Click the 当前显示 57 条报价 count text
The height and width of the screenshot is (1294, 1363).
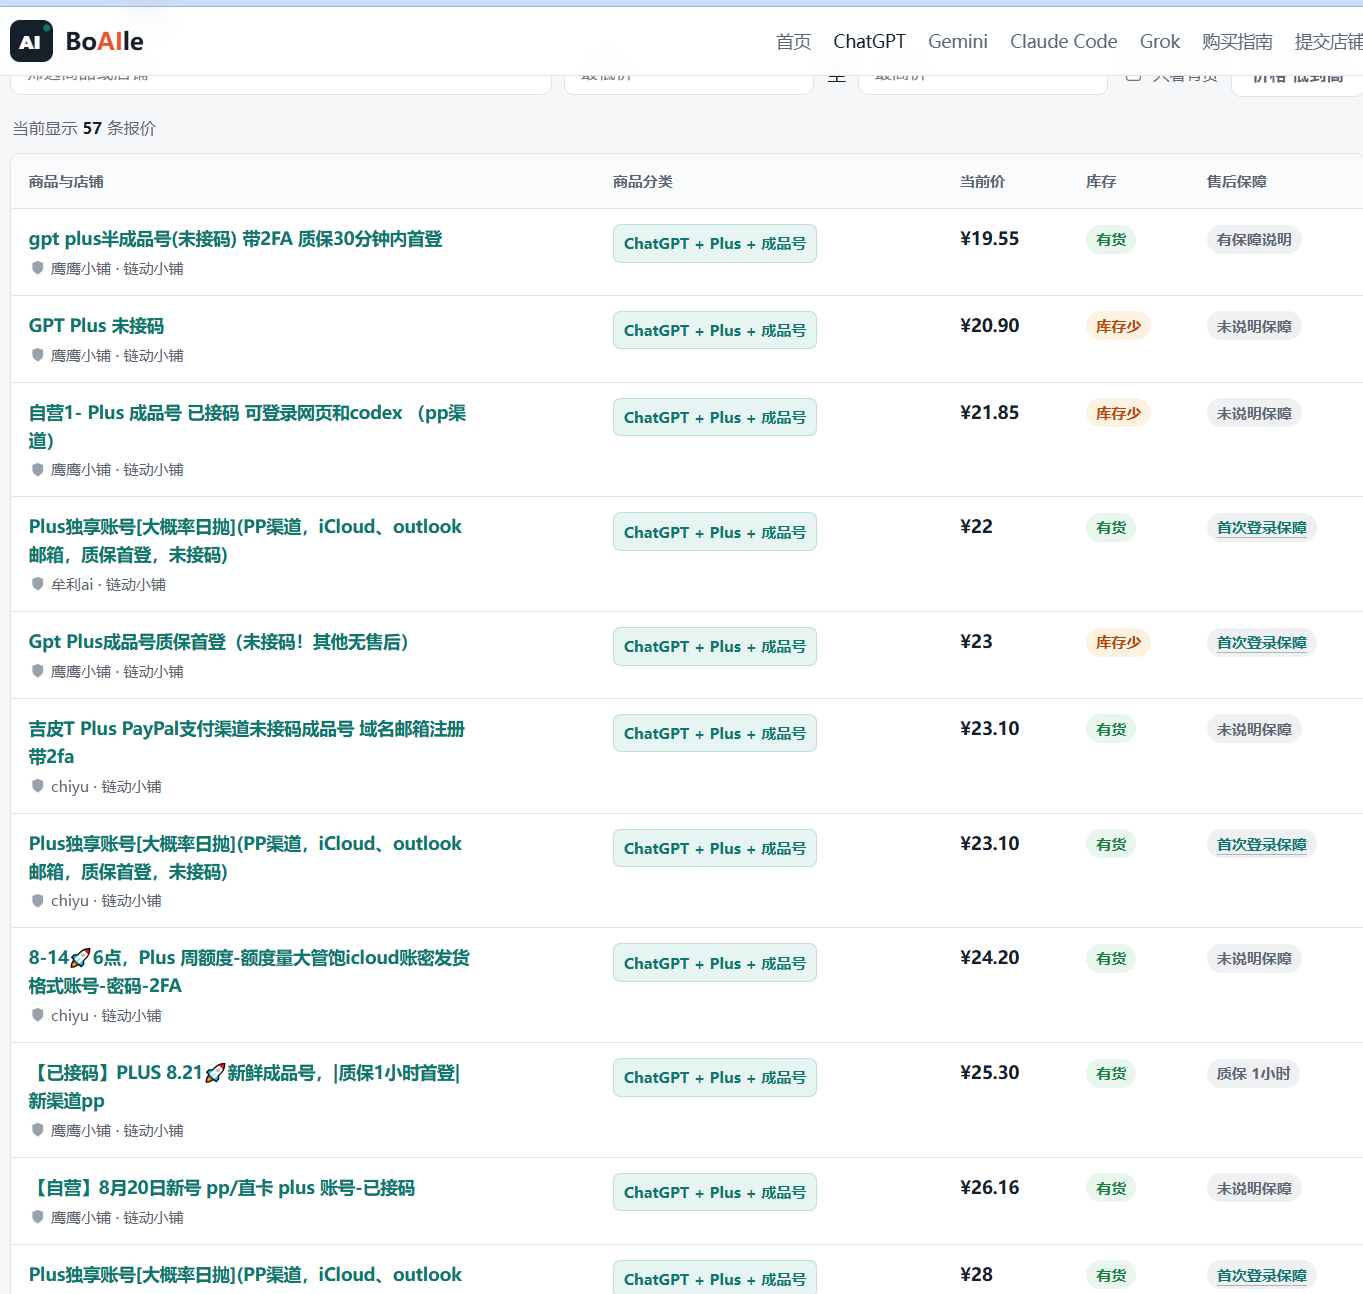click(x=84, y=128)
